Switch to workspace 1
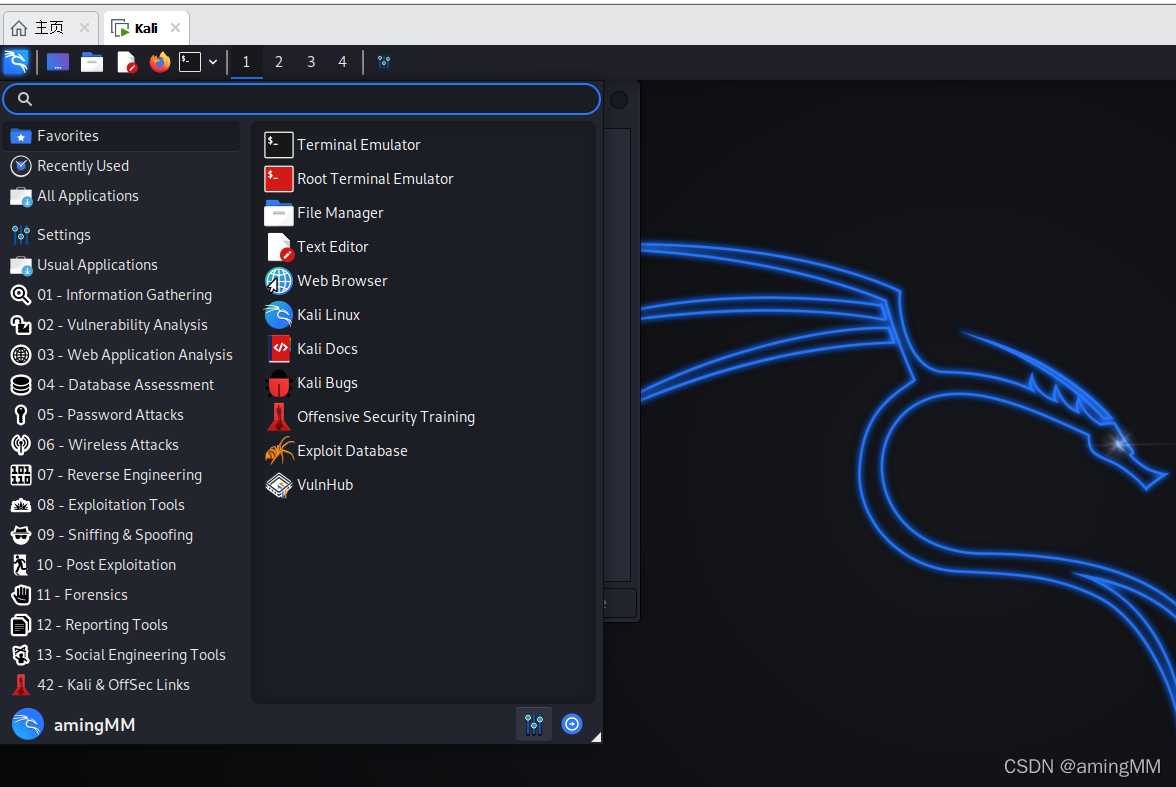Viewport: 1176px width, 787px height. click(x=246, y=62)
